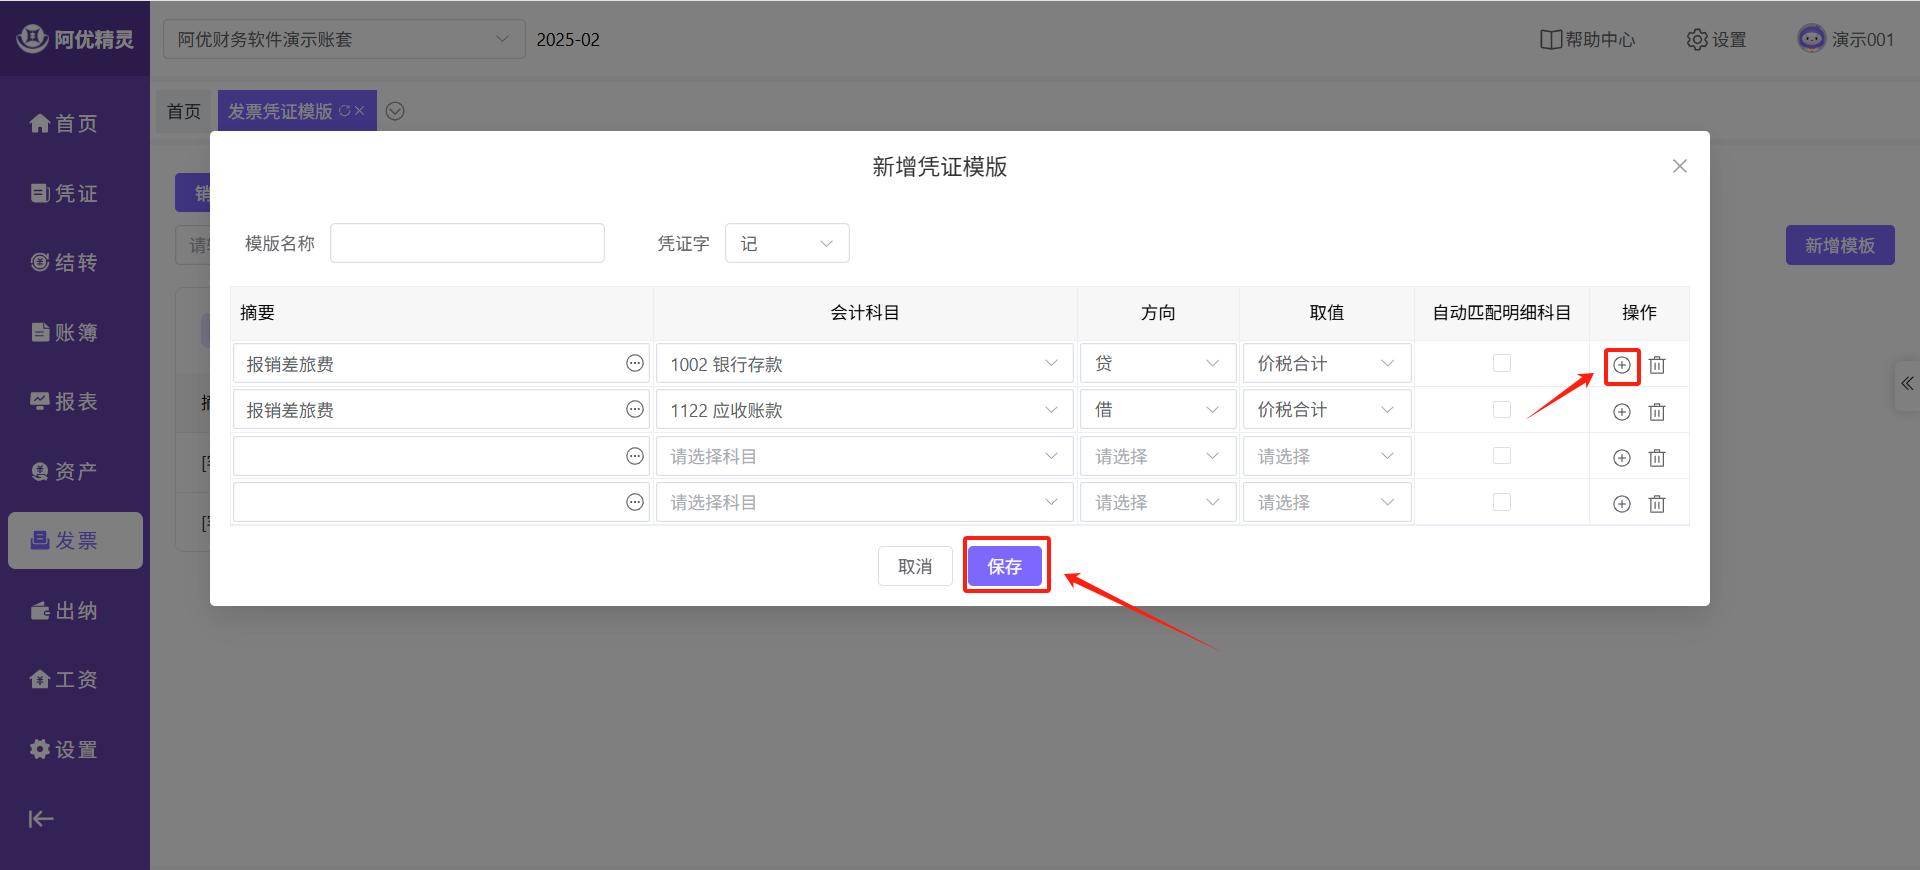The height and width of the screenshot is (870, 1920).
Task: Delete the second row with trash icon
Action: (1657, 412)
